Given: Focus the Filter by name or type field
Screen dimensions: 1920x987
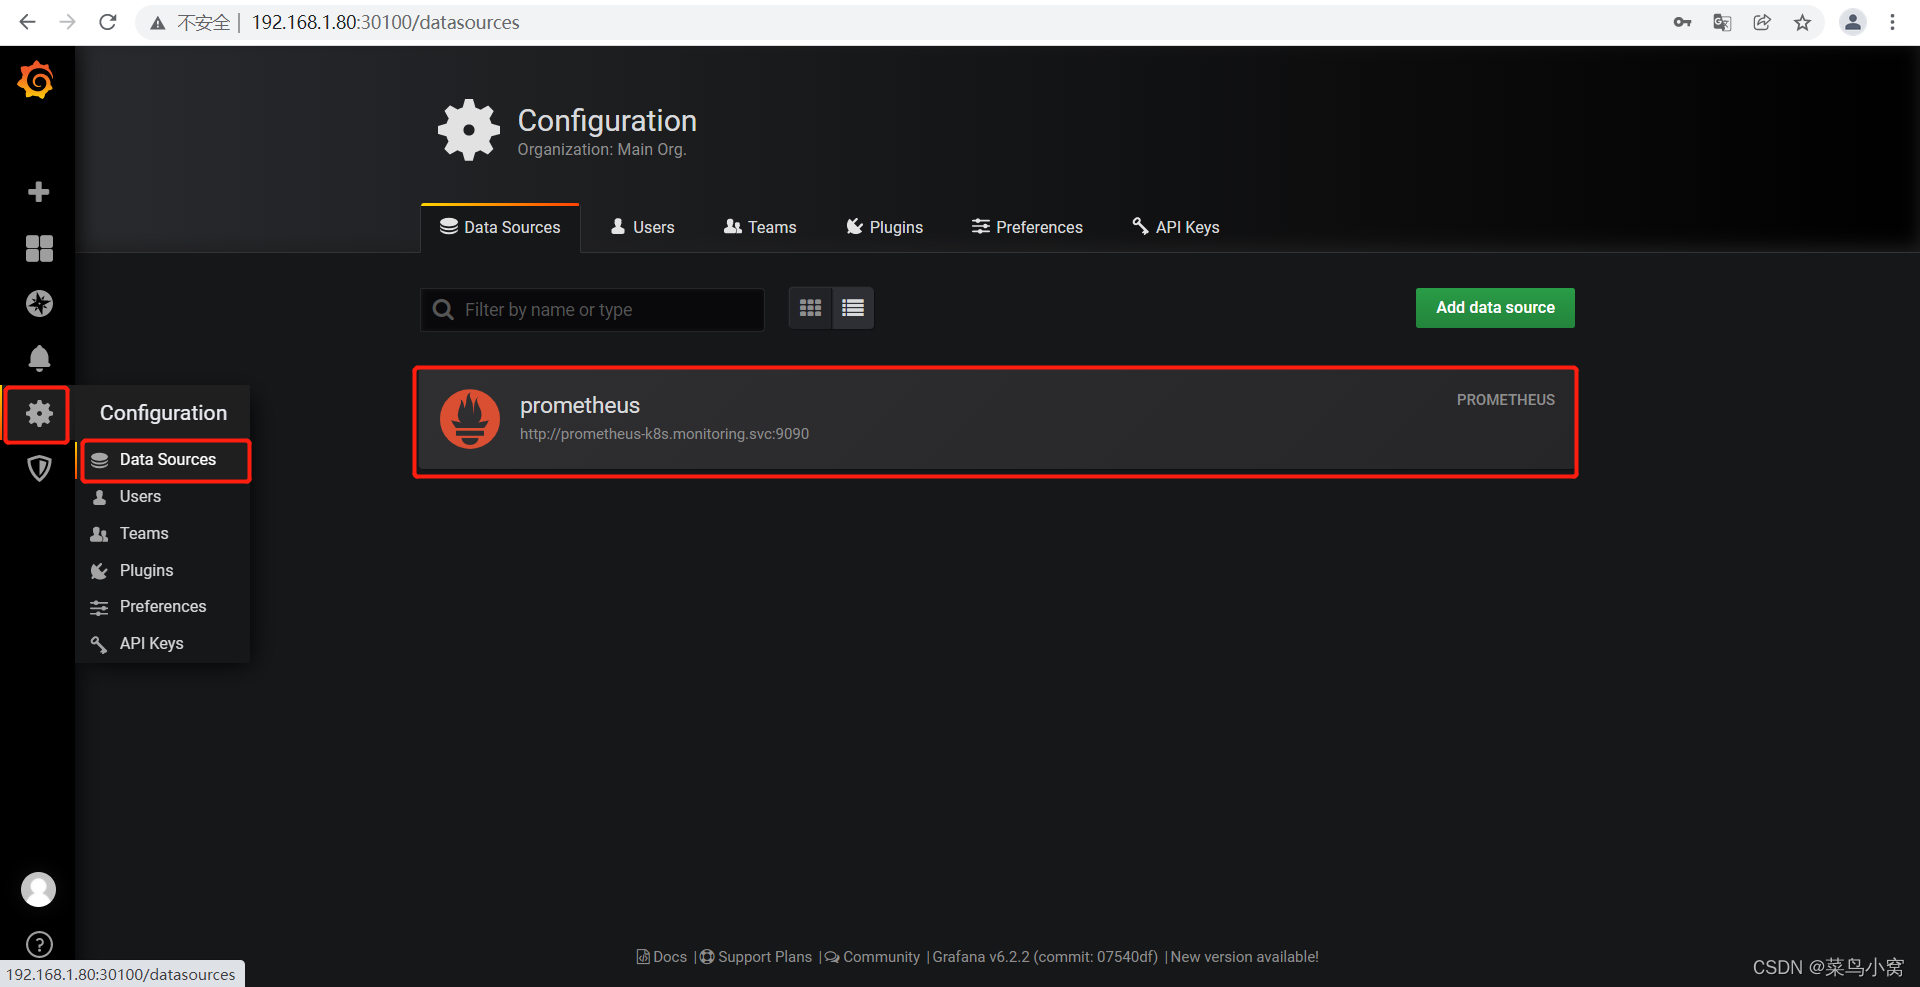Looking at the screenshot, I should pyautogui.click(x=593, y=310).
